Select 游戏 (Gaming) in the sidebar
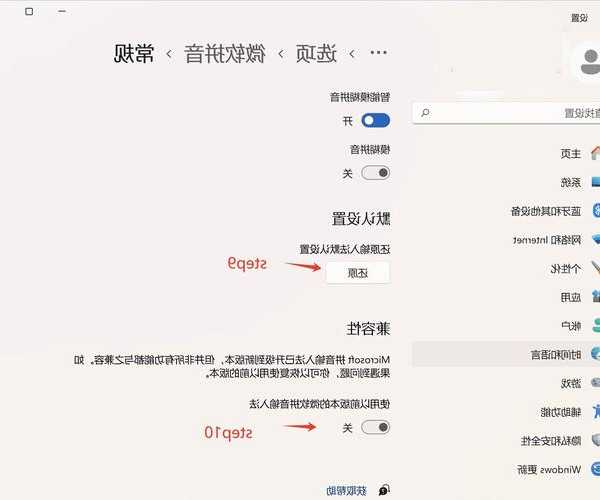Viewport: 600px width, 500px height. click(x=569, y=383)
